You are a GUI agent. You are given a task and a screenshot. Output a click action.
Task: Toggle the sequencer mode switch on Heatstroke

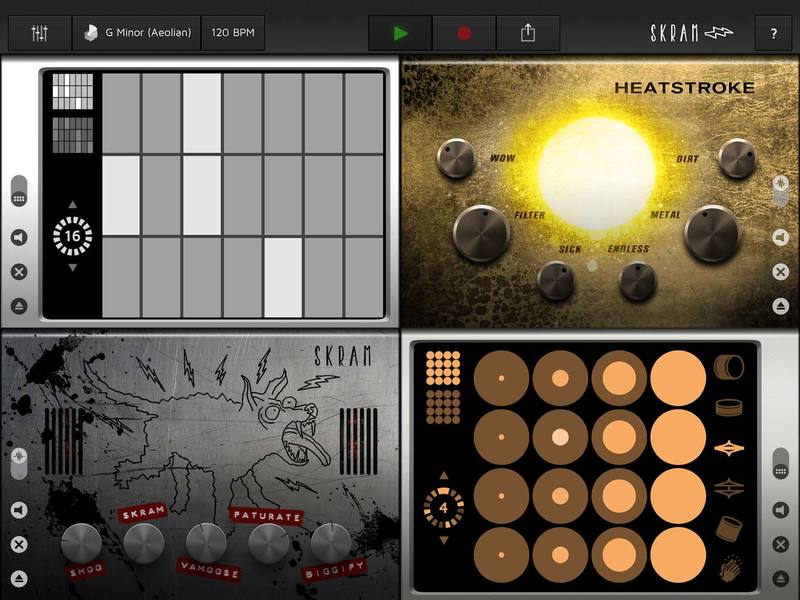(781, 191)
